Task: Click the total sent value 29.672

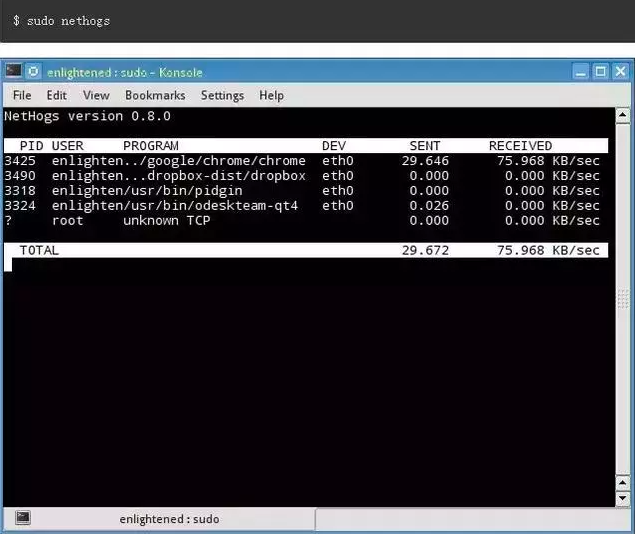Action: click(x=425, y=251)
